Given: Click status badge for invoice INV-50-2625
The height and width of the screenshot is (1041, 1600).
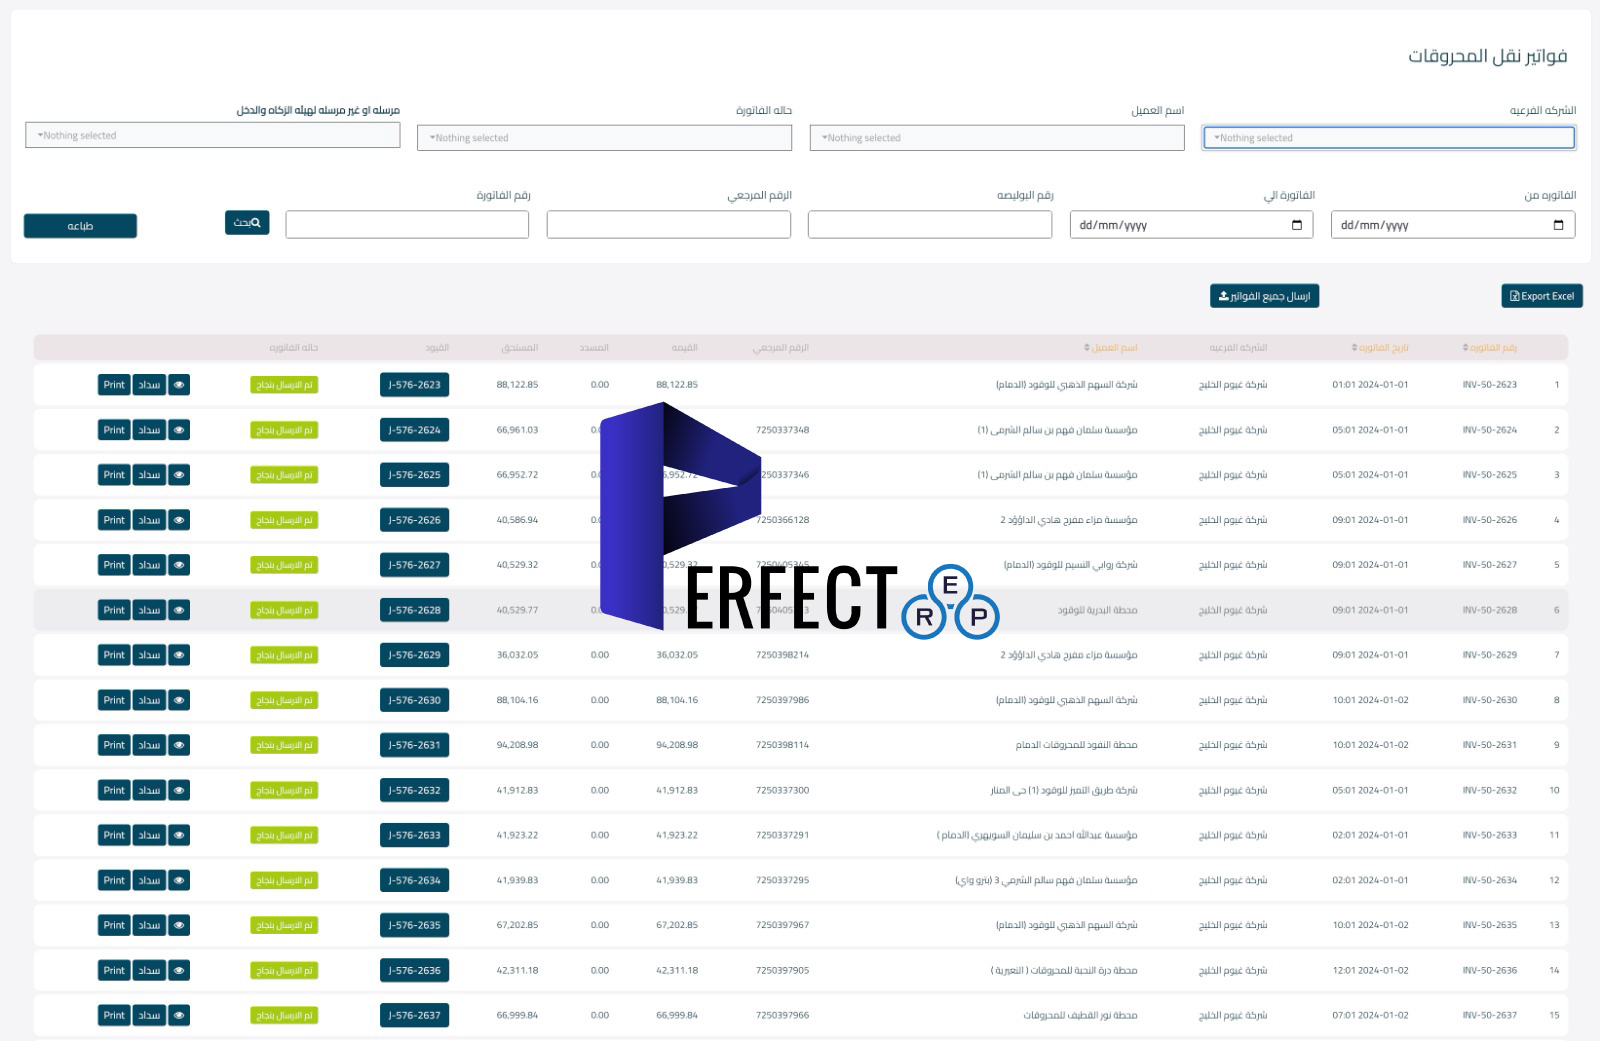Looking at the screenshot, I should pyautogui.click(x=284, y=475).
